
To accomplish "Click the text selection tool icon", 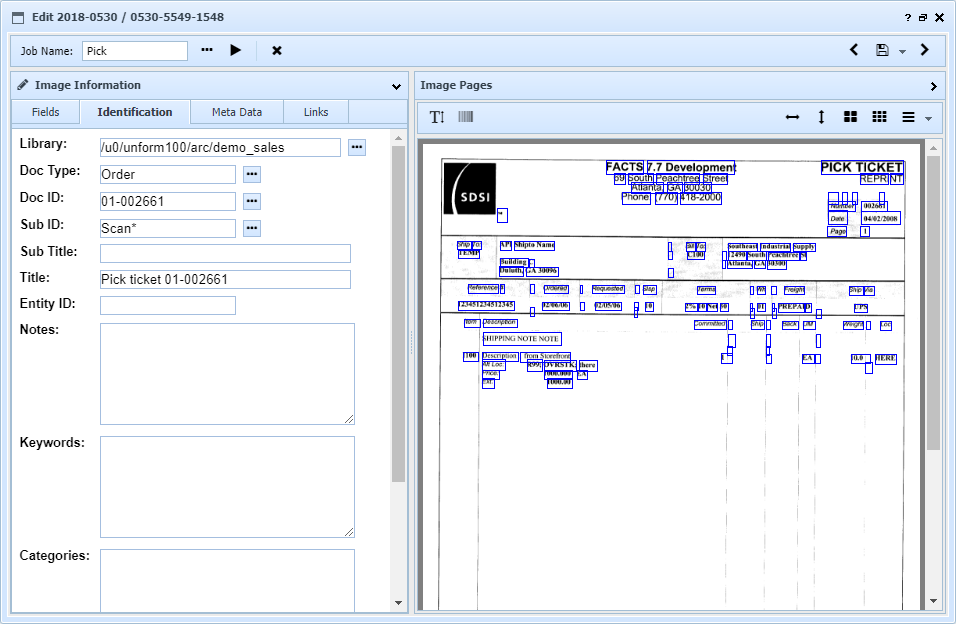I will tap(437, 117).
